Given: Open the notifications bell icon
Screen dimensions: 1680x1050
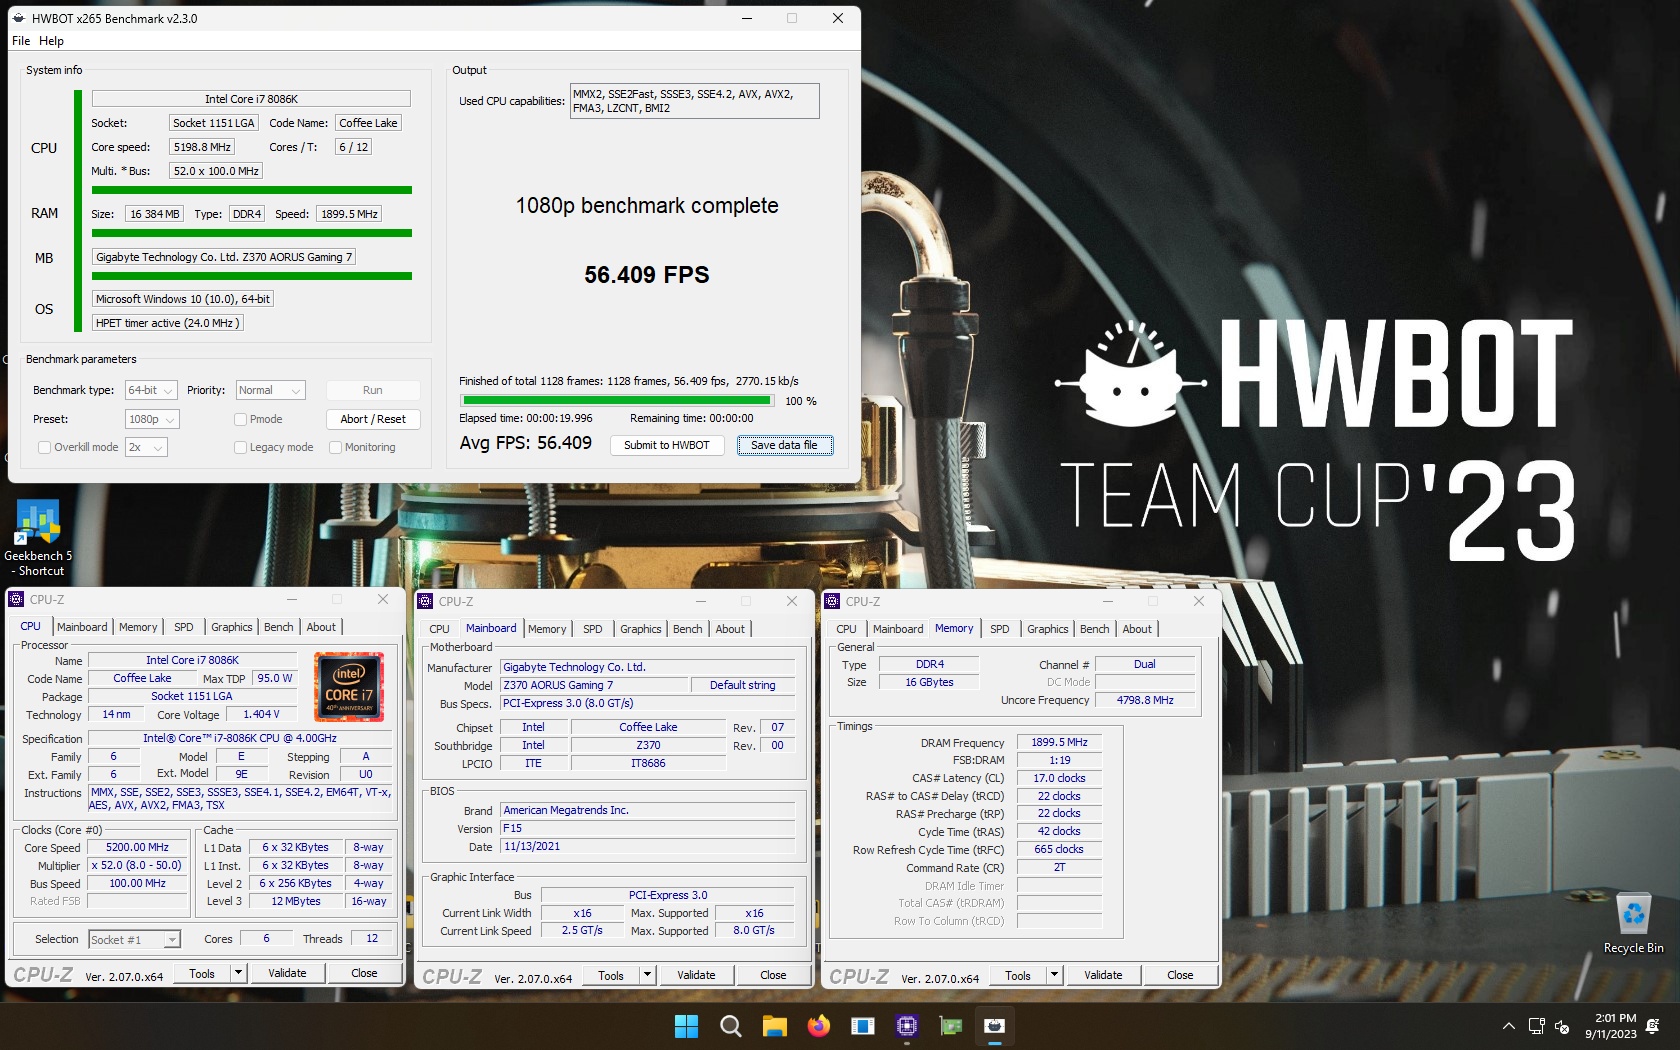Looking at the screenshot, I should pyautogui.click(x=1654, y=1026).
